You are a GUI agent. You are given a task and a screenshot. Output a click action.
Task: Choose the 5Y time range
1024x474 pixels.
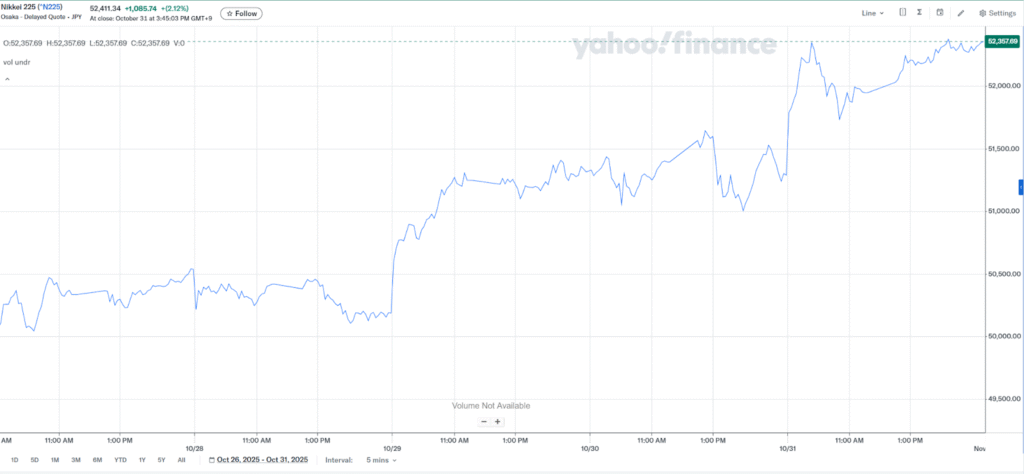pyautogui.click(x=161, y=460)
